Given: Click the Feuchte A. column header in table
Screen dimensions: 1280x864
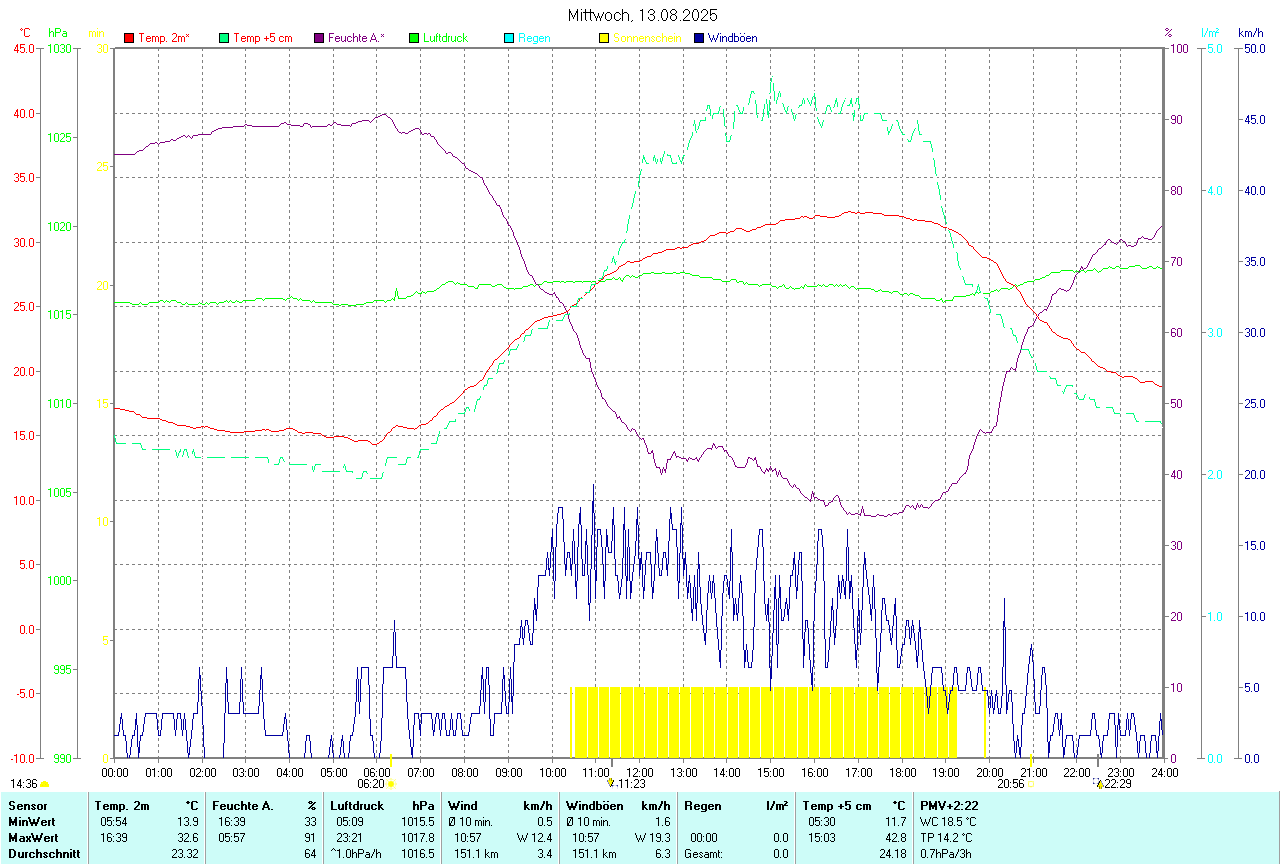Looking at the screenshot, I should (242, 805).
